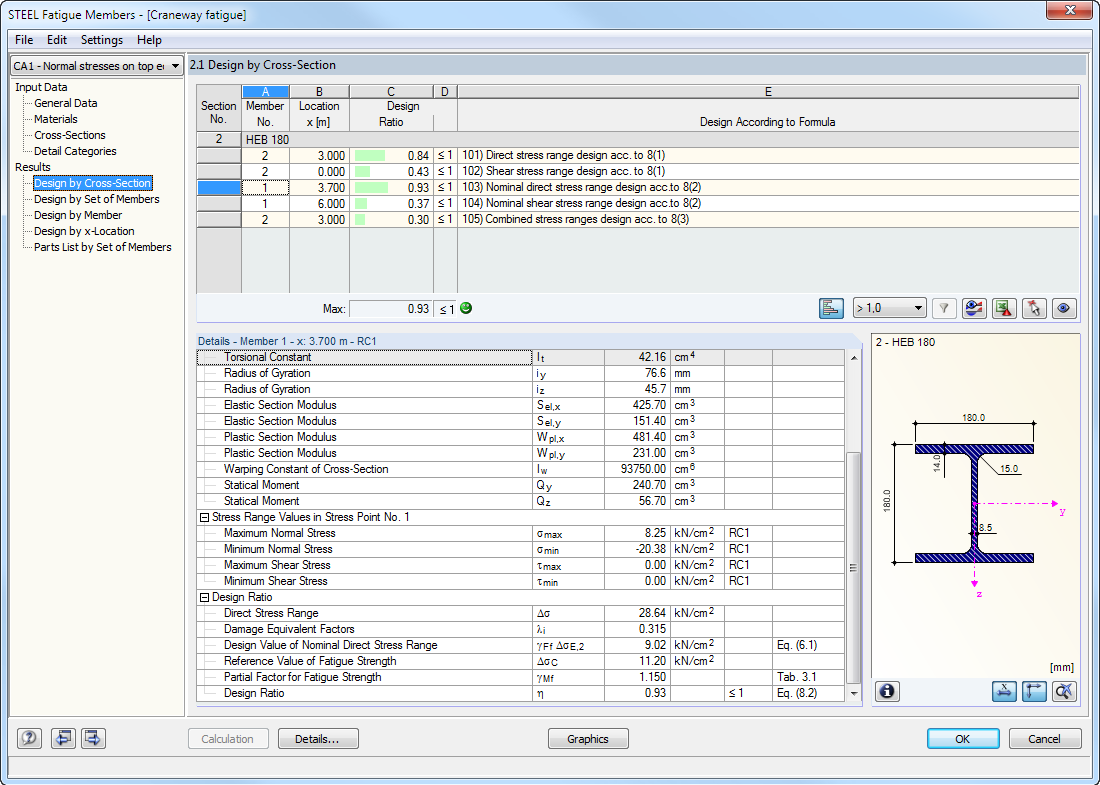Toggle cross-section dimensions display
This screenshot has height=785, width=1100.
coord(1005,692)
